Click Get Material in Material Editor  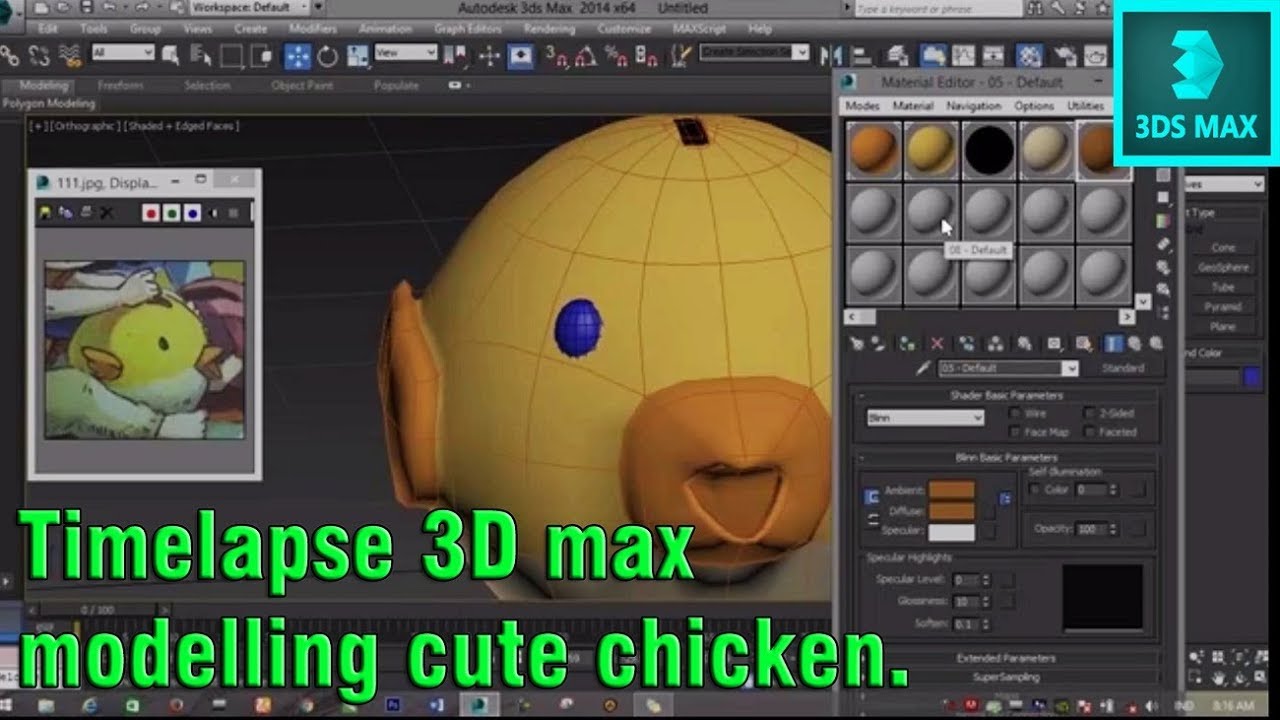tap(856, 343)
